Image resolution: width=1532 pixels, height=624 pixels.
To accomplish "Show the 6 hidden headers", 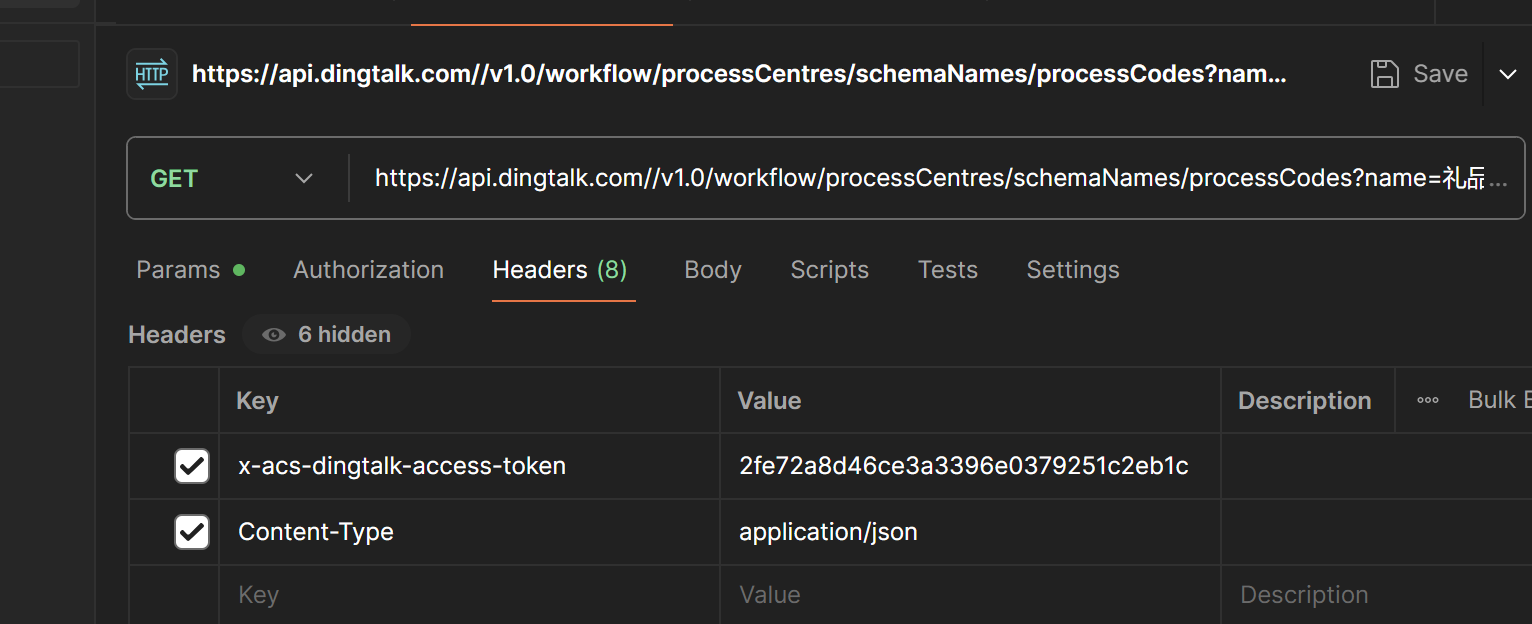I will coord(326,335).
